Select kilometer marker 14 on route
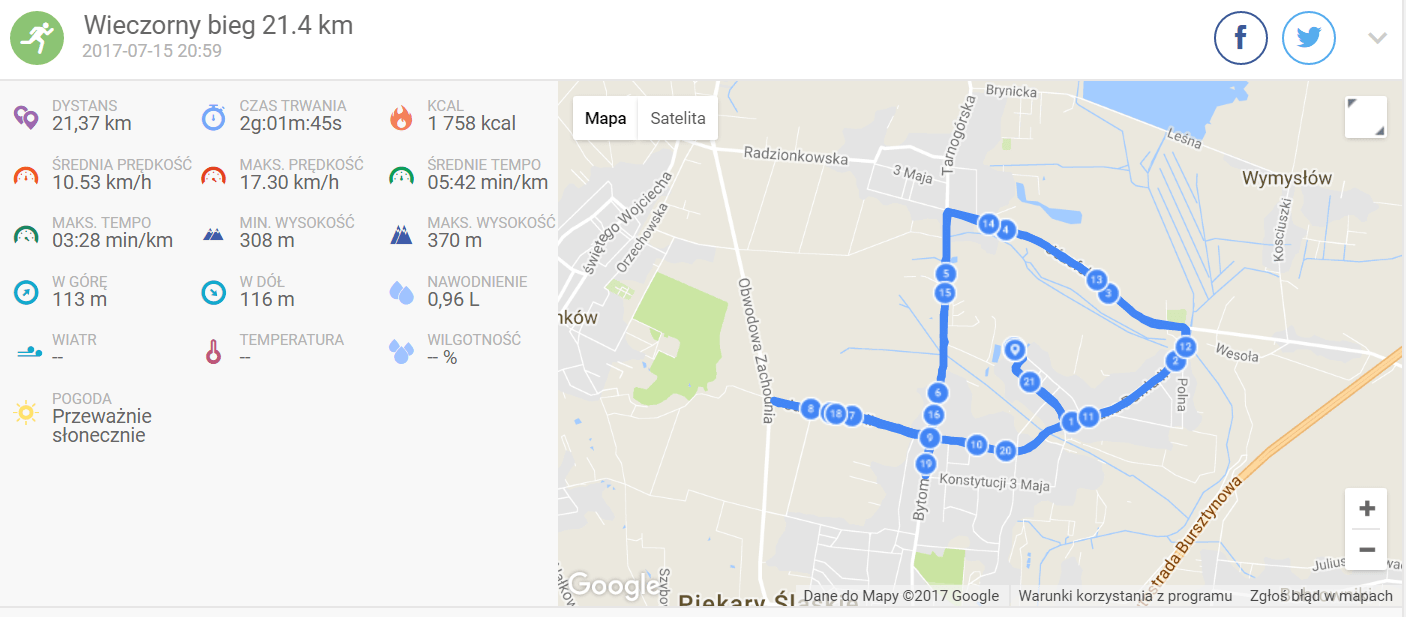Viewport: 1406px width, 617px height. pyautogui.click(x=988, y=224)
